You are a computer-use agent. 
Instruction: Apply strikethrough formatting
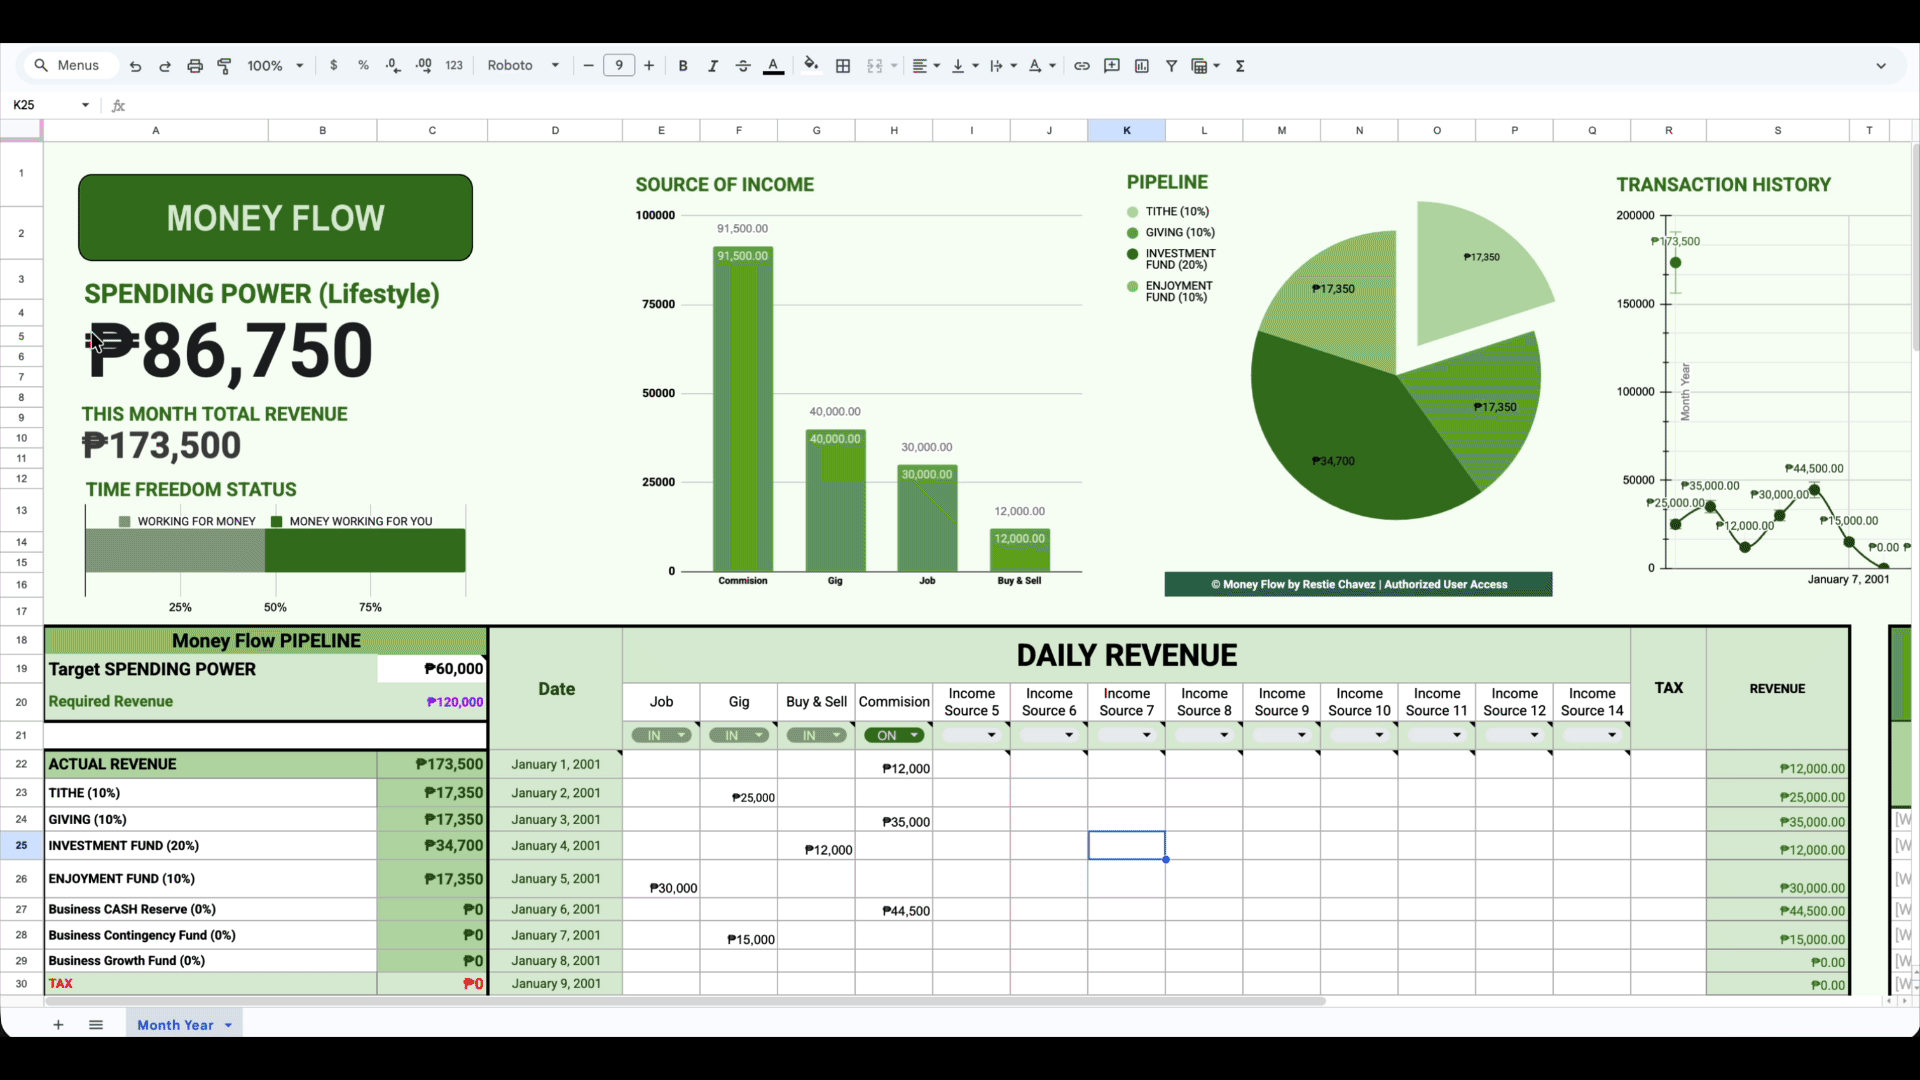743,66
